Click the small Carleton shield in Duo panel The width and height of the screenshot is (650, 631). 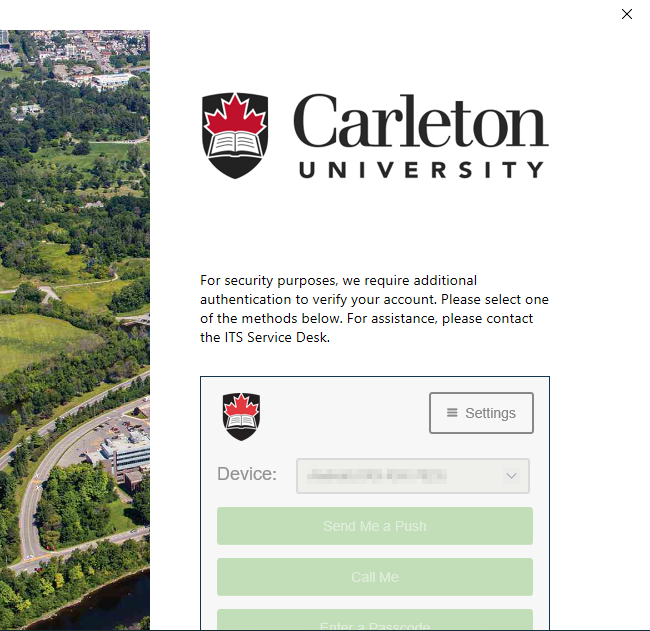coord(241,416)
